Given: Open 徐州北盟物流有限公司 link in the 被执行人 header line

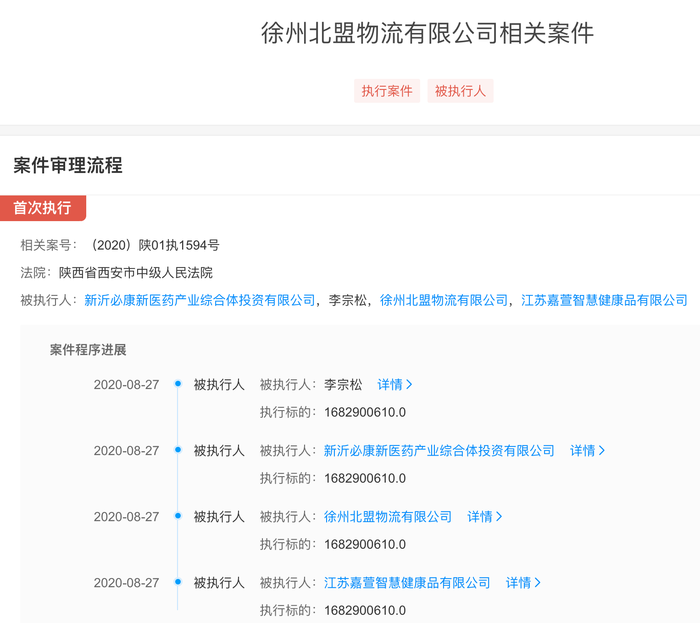Looking at the screenshot, I should point(444,300).
